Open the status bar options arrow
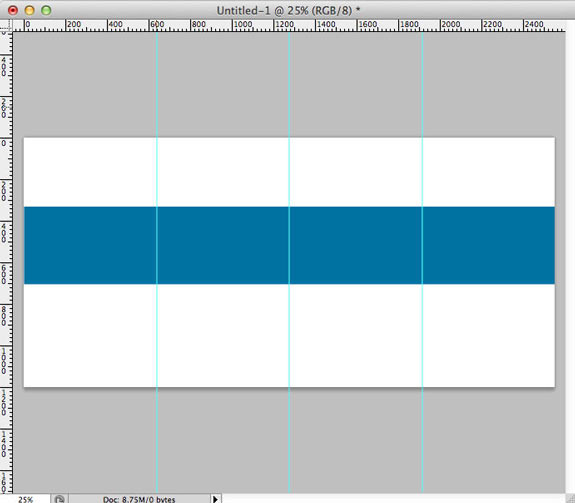Screen dimensions: 575x503 pos(215,499)
